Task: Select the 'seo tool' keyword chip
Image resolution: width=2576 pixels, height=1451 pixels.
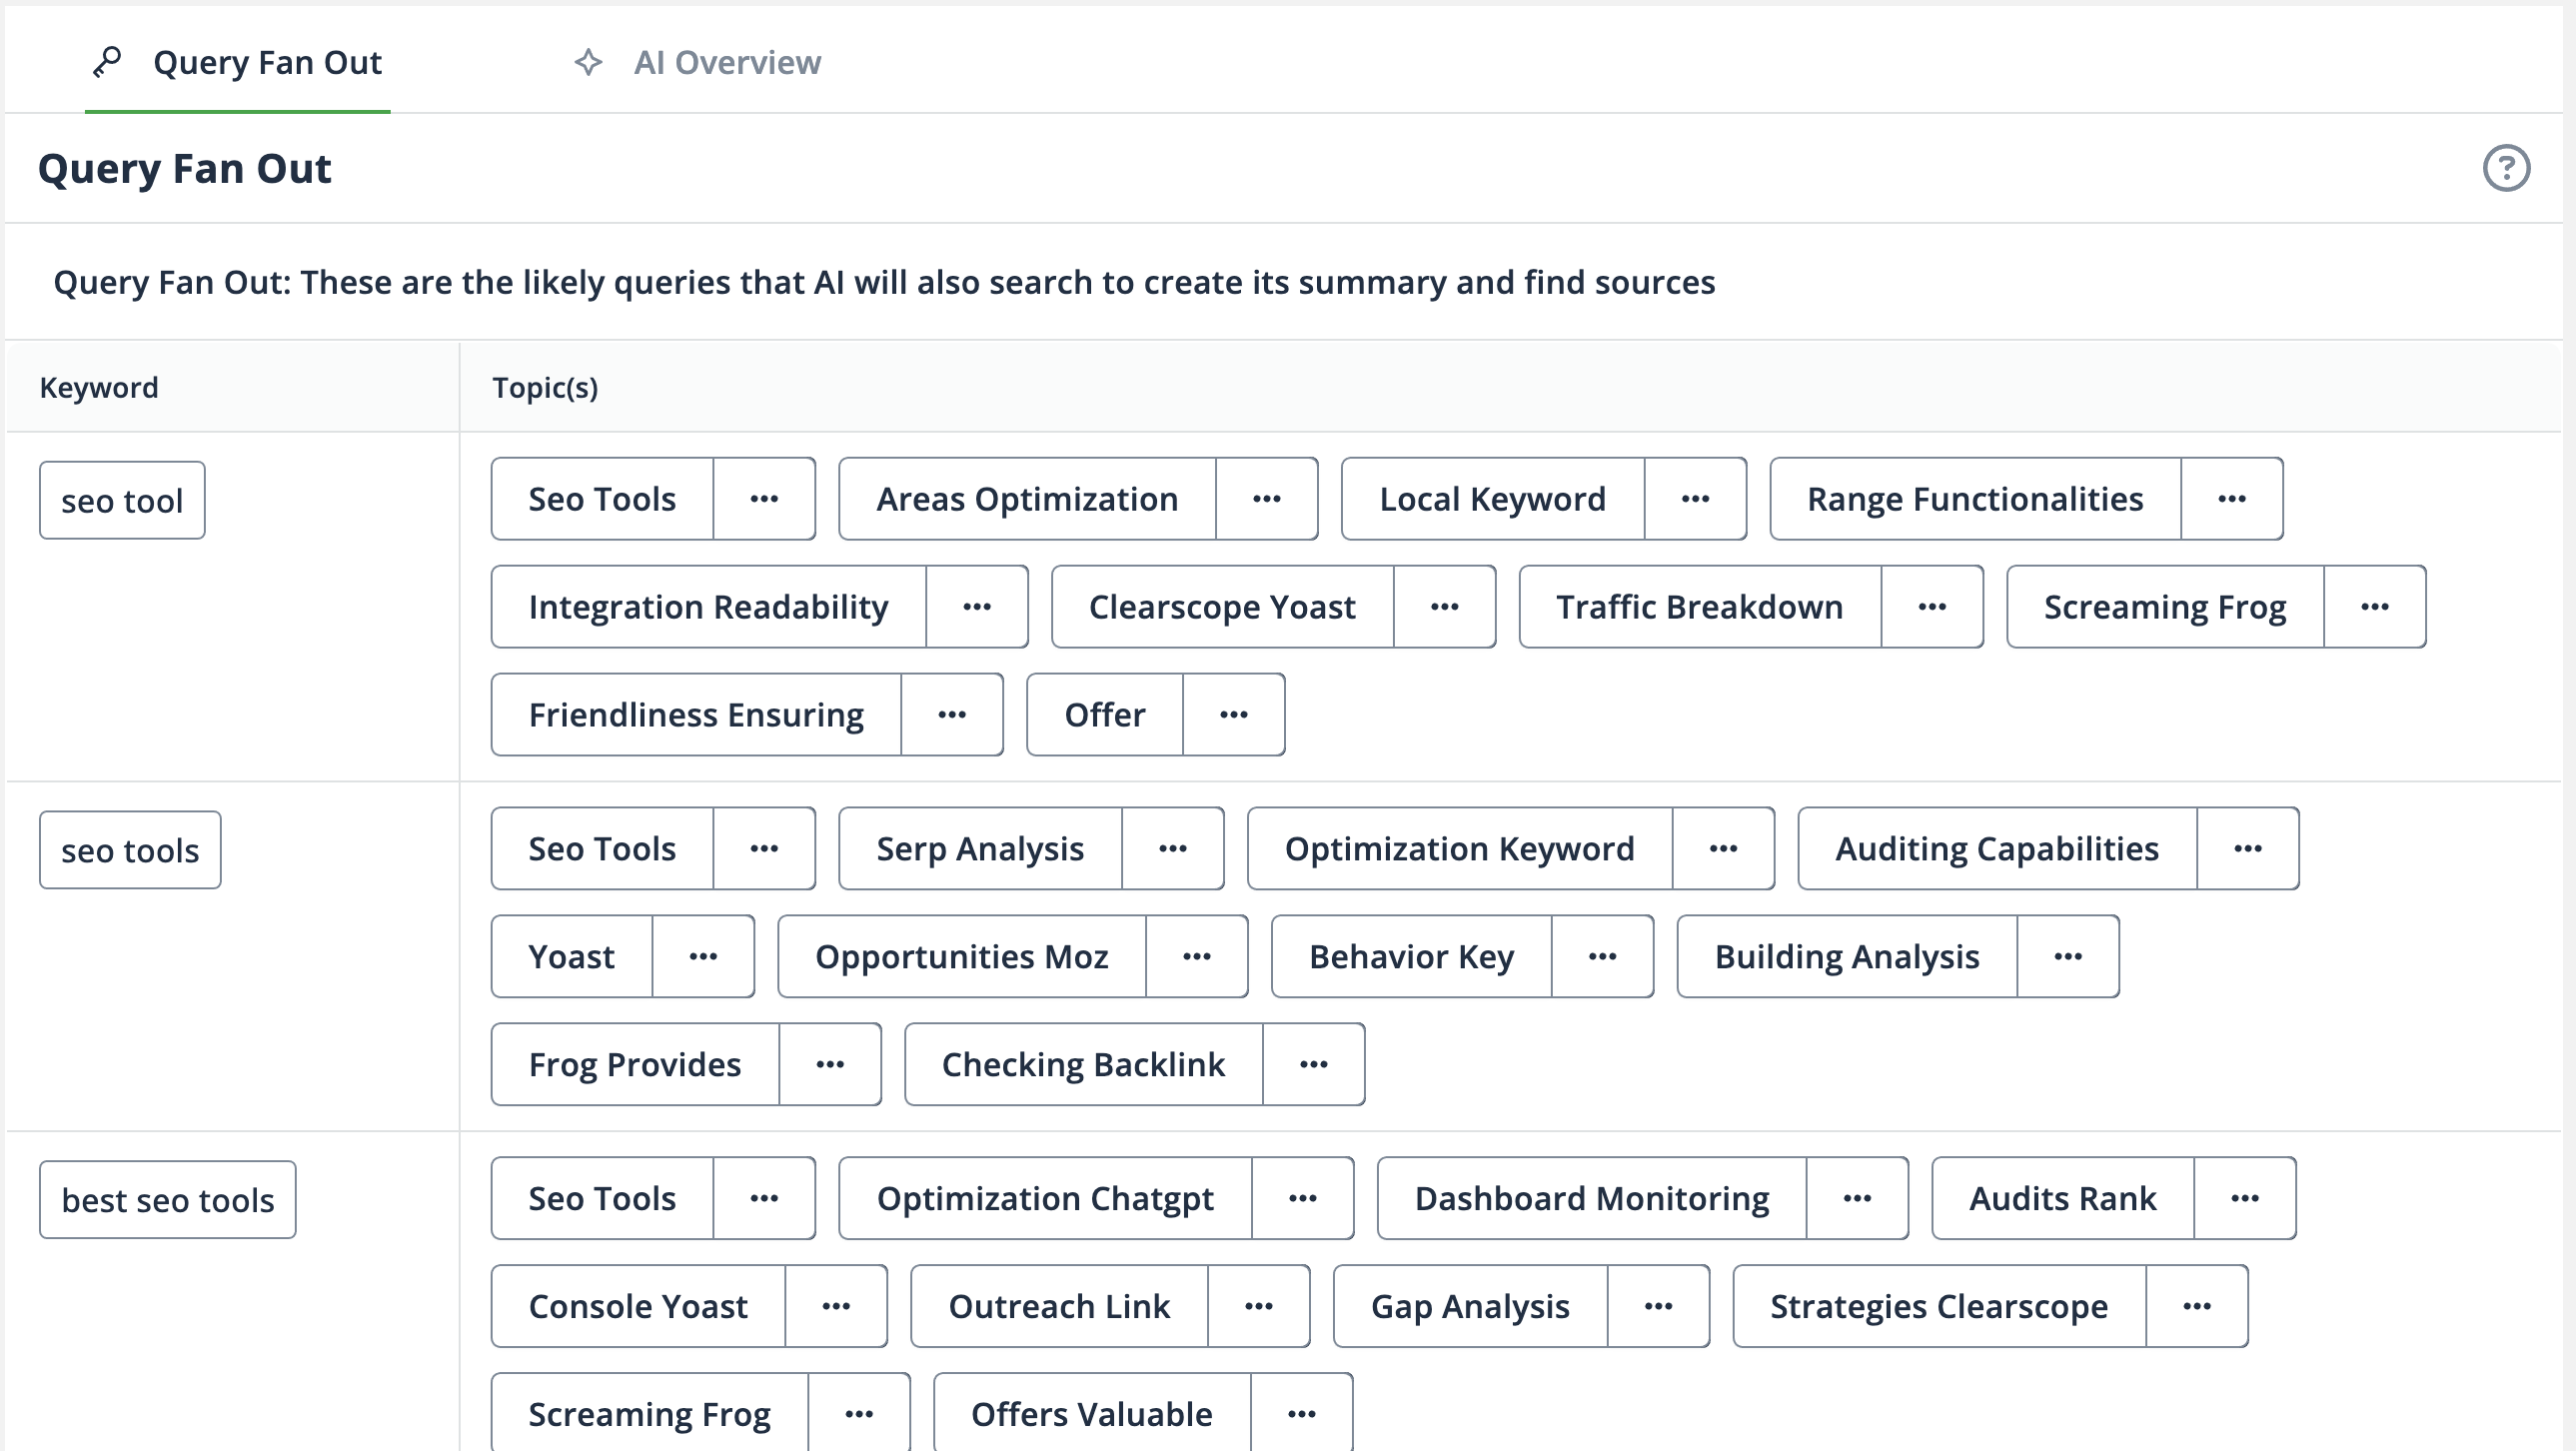Action: click(x=122, y=501)
